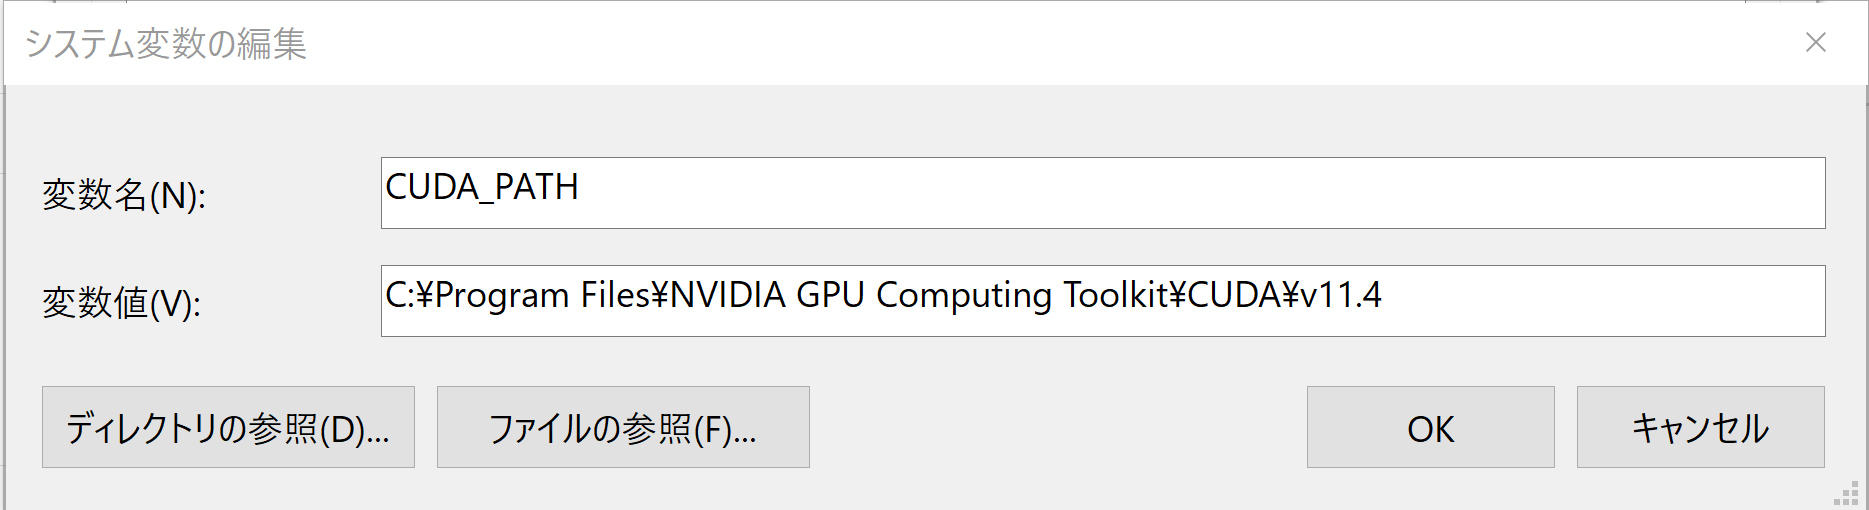Click the word Files in the value path
Image resolution: width=1869 pixels, height=510 pixels.
pos(615,295)
